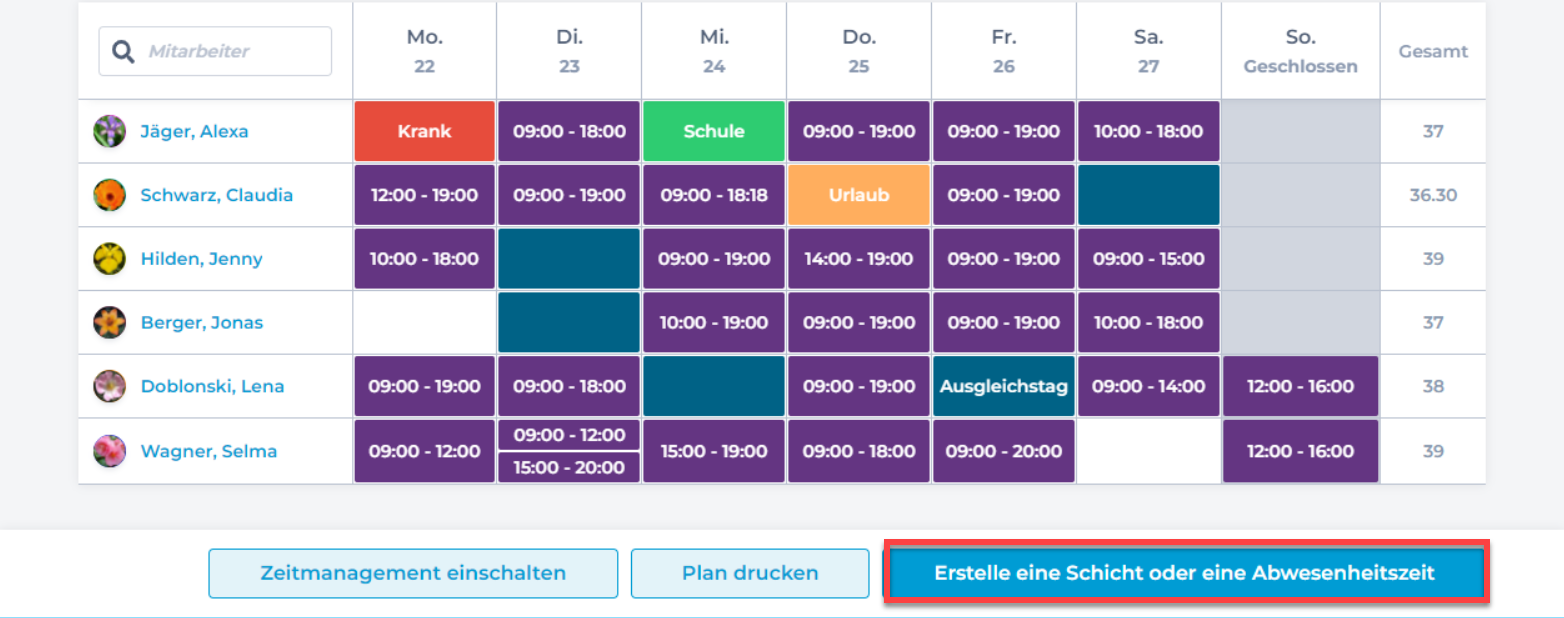1564x618 pixels.
Task: Create a shift or absence time
Action: coord(1184,573)
